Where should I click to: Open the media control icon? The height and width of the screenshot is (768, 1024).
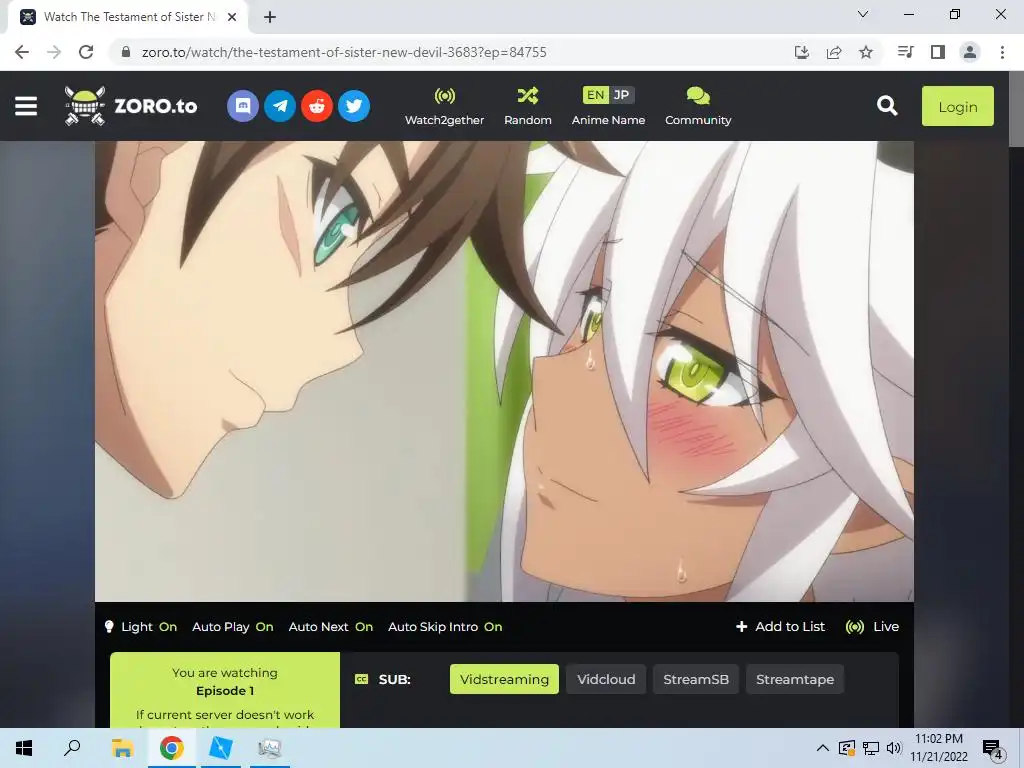tap(906, 52)
